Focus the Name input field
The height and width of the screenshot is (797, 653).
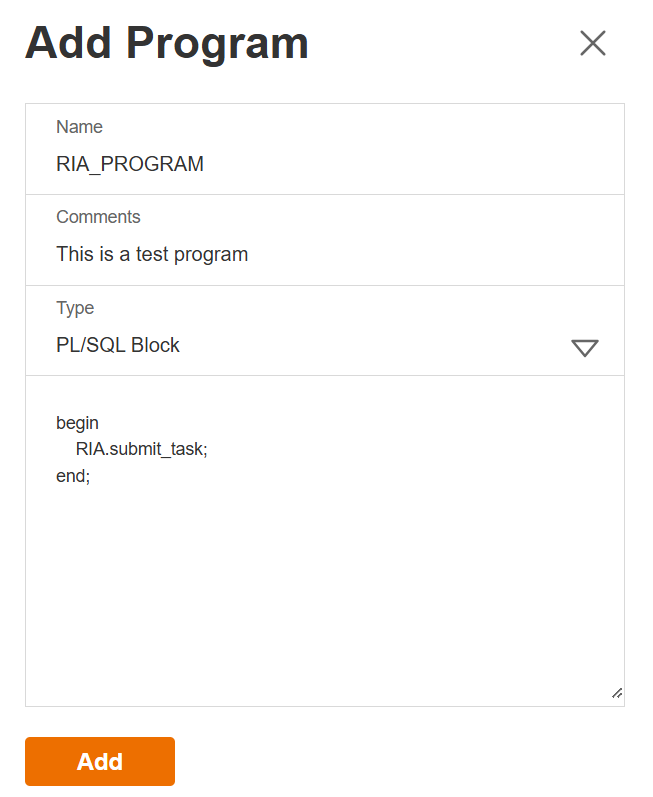click(x=325, y=164)
